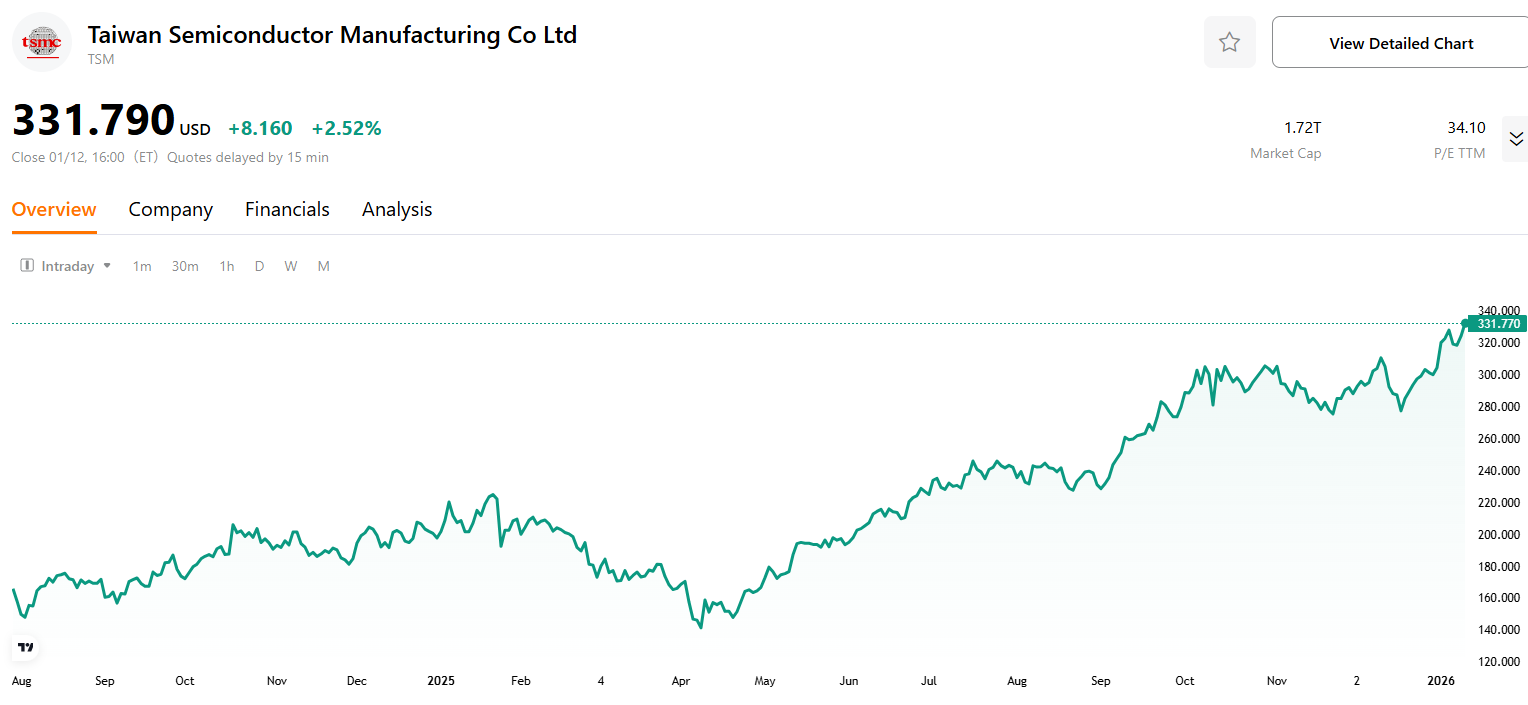Click the Market Cap value

coord(1302,128)
